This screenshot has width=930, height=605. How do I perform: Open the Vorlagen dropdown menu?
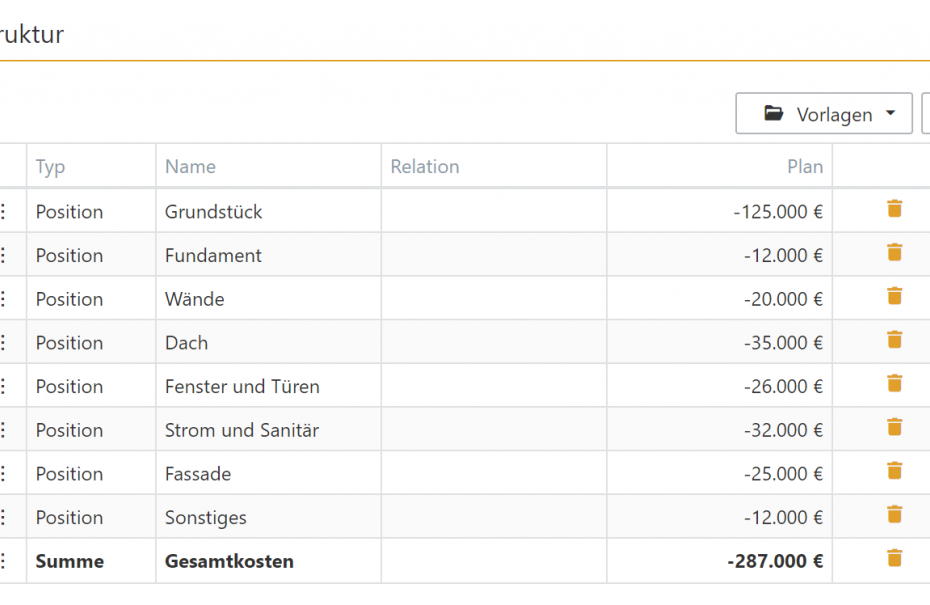(824, 113)
